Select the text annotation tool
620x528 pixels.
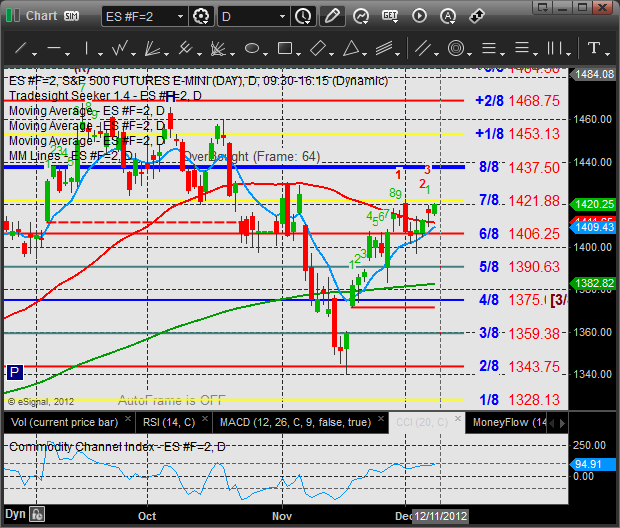pos(594,48)
